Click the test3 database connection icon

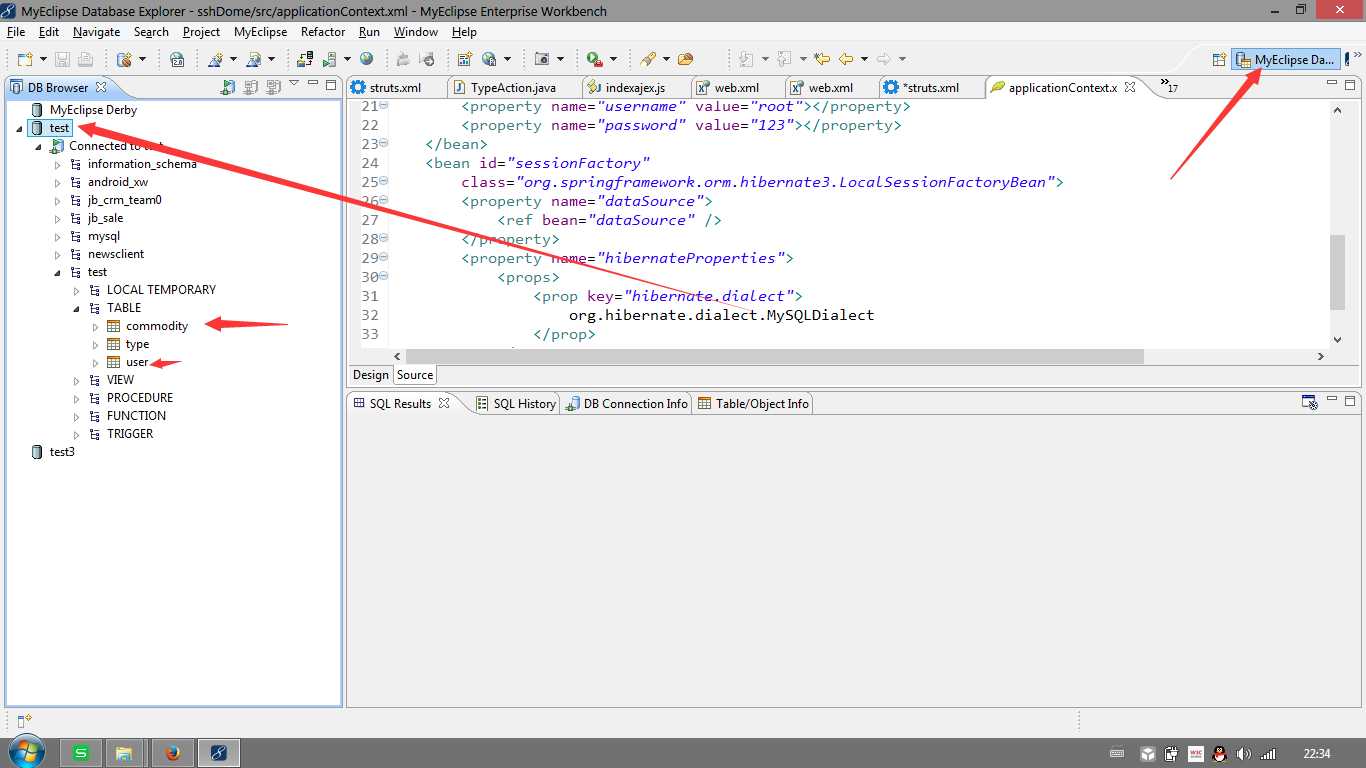point(37,452)
